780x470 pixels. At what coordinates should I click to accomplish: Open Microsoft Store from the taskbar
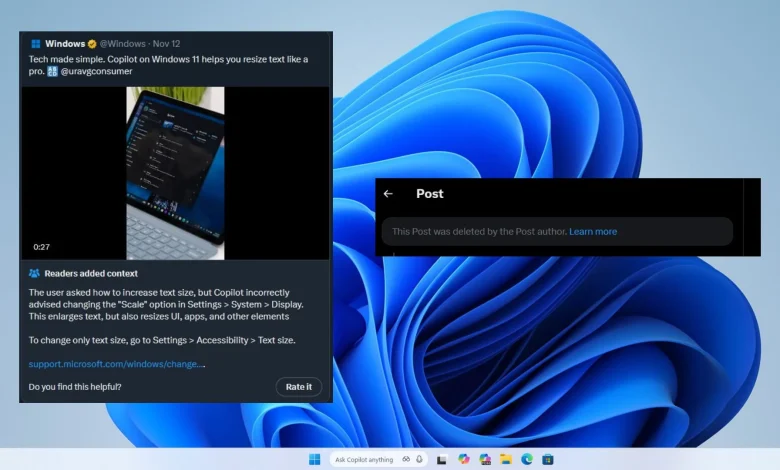coord(548,459)
